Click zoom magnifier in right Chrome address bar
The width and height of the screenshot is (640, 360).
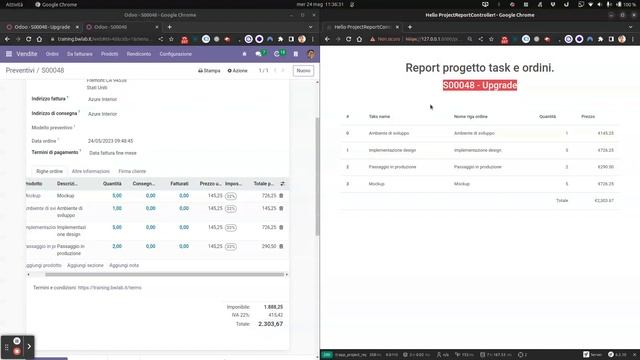coord(470,39)
